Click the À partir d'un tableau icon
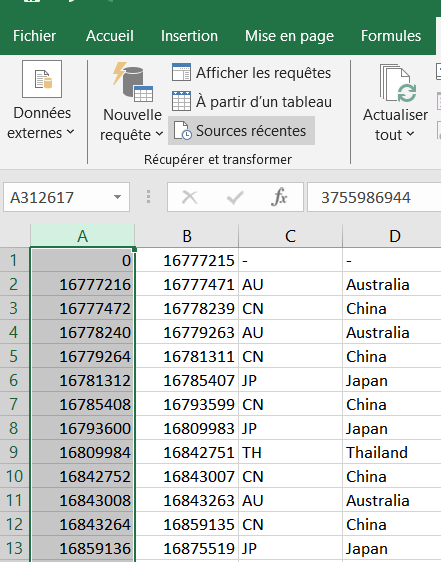Screen dimensions: 441x562 click(x=181, y=101)
